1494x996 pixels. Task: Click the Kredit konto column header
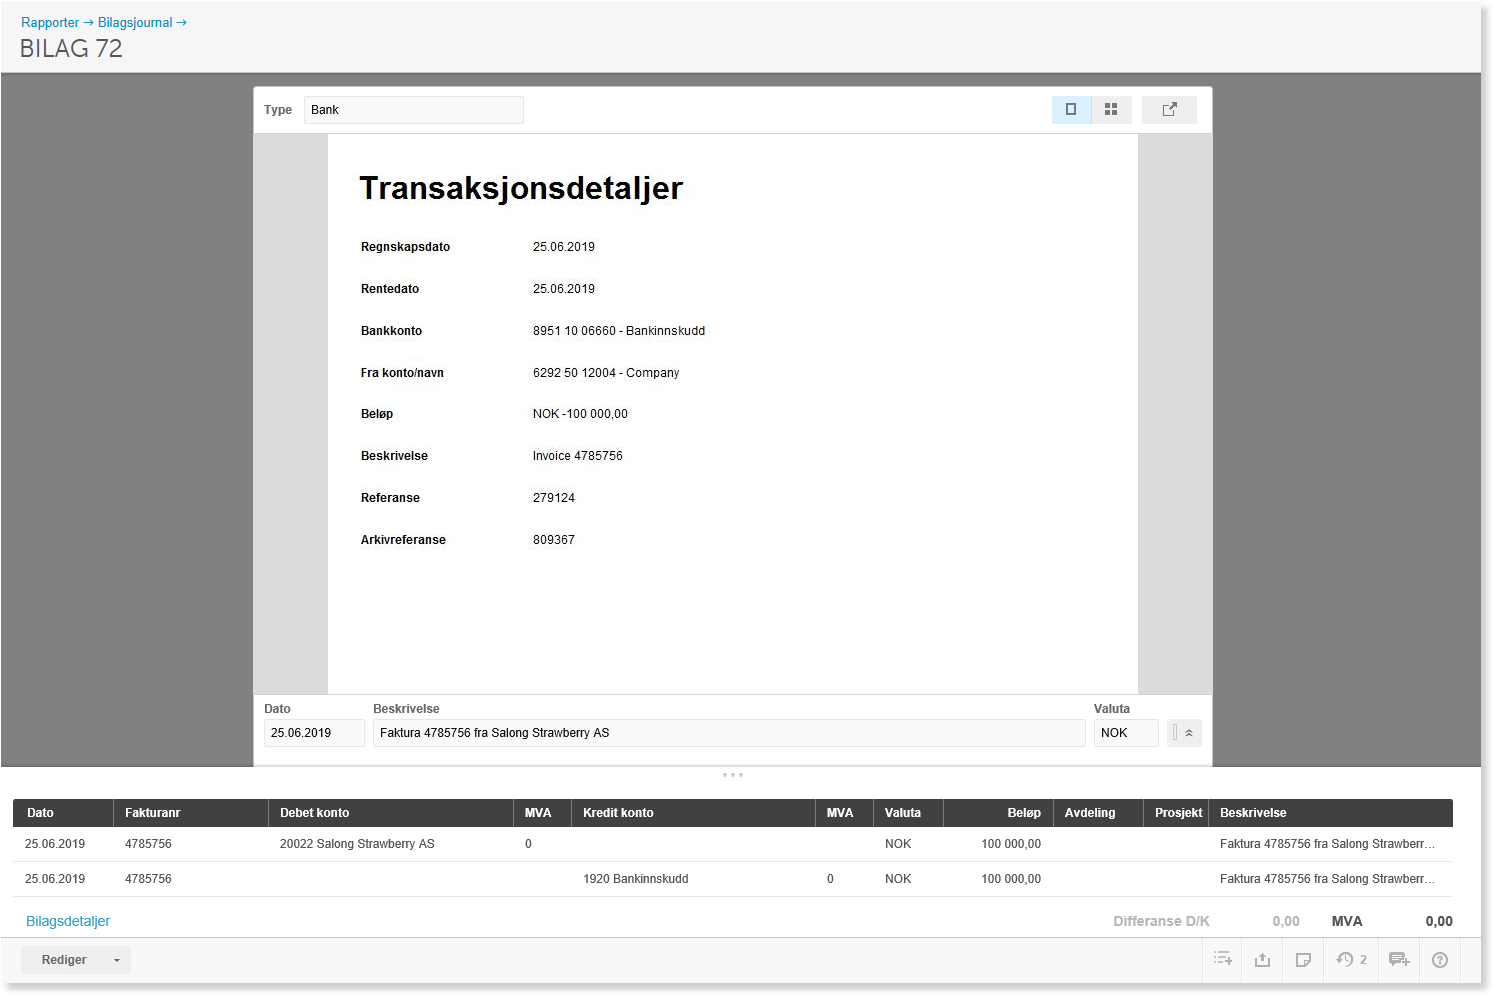tap(693, 813)
